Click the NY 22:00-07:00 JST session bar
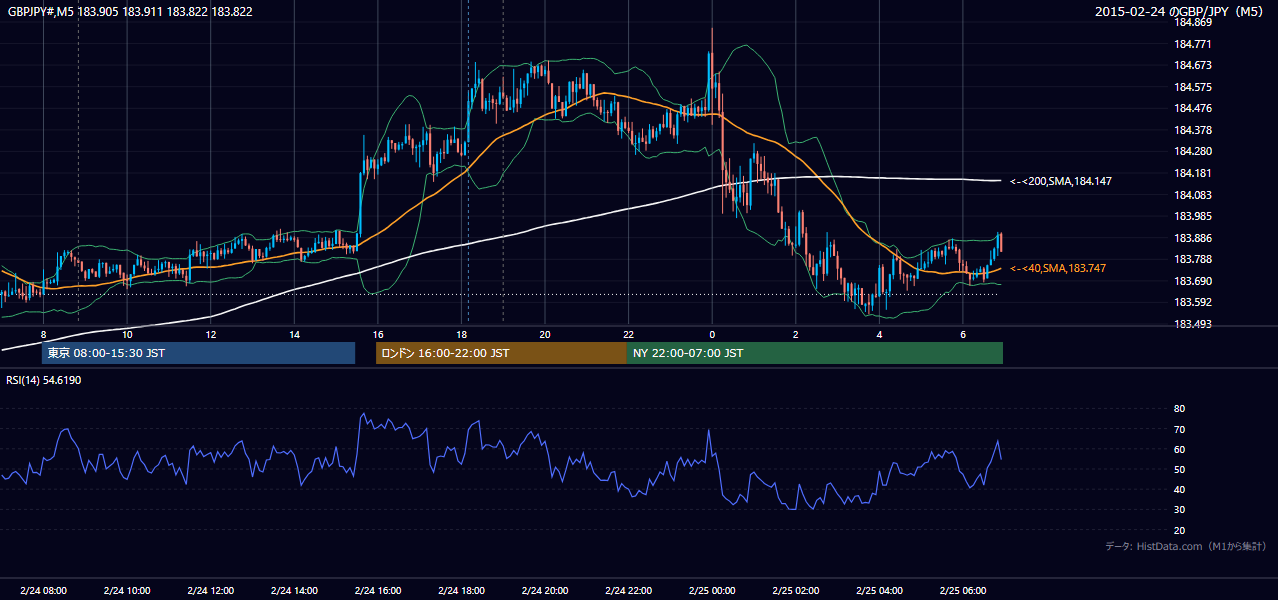The image size is (1278, 600). pyautogui.click(x=815, y=353)
